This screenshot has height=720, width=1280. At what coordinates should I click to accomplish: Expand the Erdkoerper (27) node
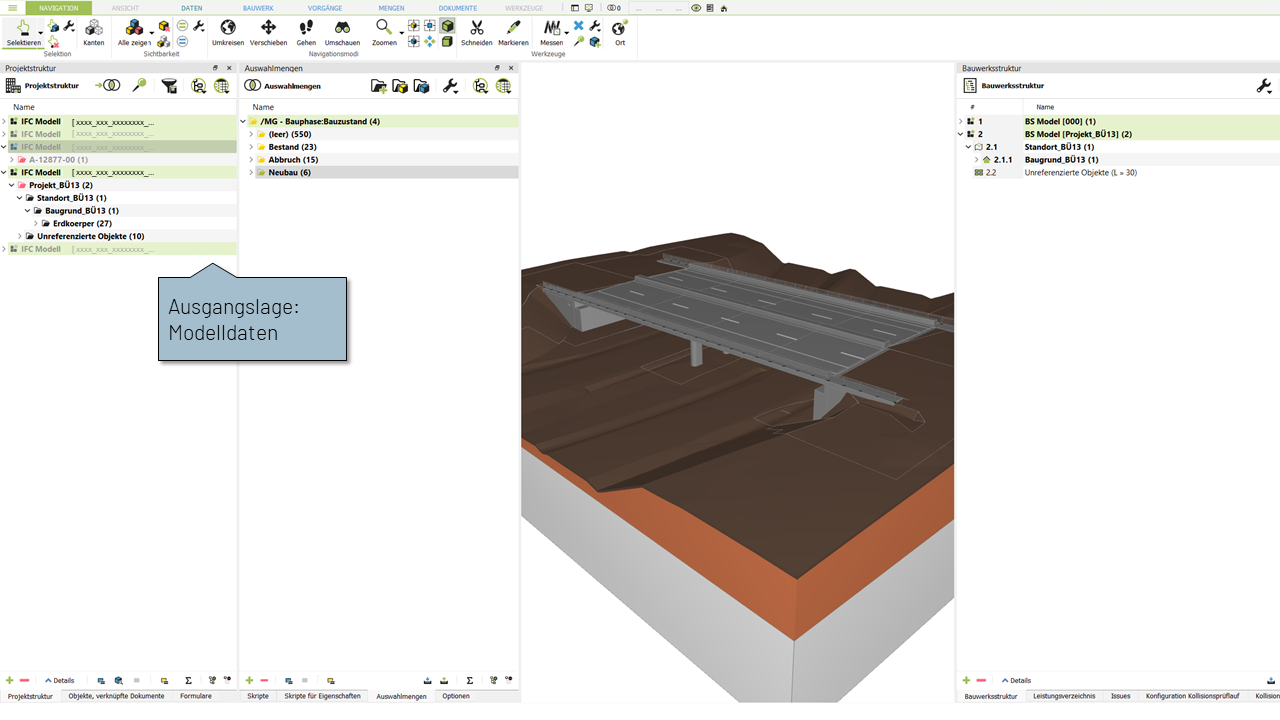(36, 223)
